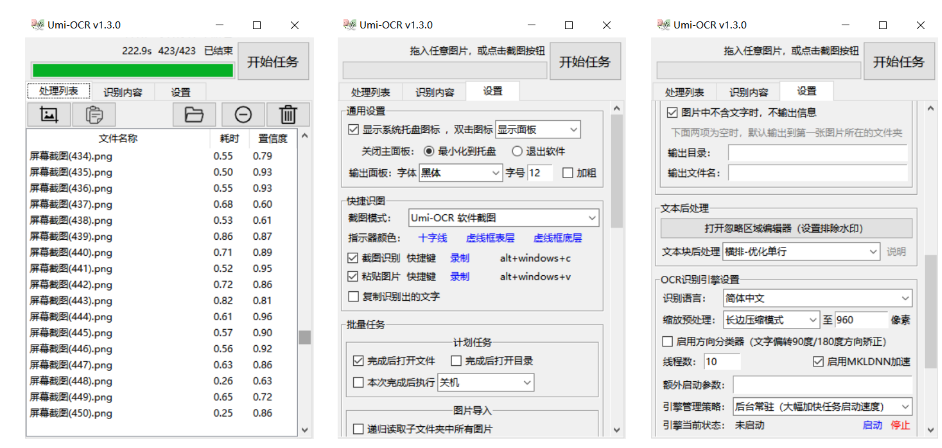Open the folder browse icon in left window
This screenshot has width=942, height=448.
point(194,114)
